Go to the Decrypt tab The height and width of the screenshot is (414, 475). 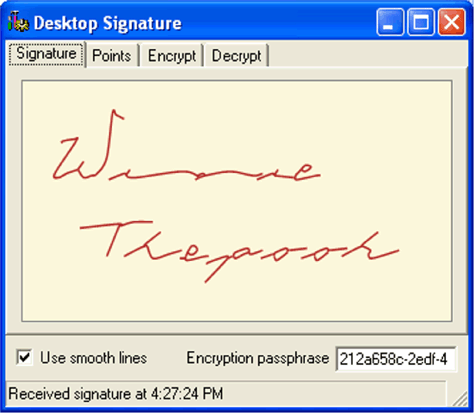click(236, 56)
